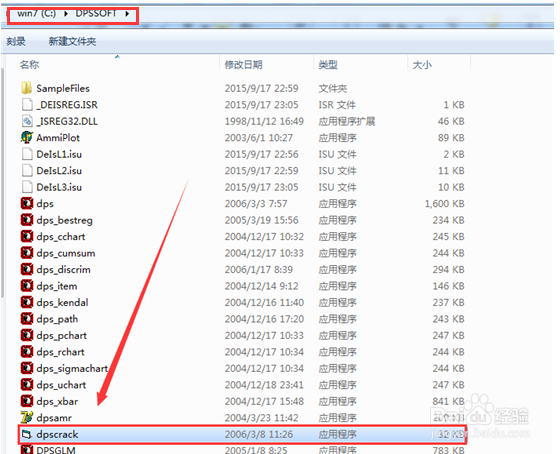Select the dps_kendal application icon
Image resolution: width=560 pixels, height=454 pixels.
pyautogui.click(x=27, y=302)
